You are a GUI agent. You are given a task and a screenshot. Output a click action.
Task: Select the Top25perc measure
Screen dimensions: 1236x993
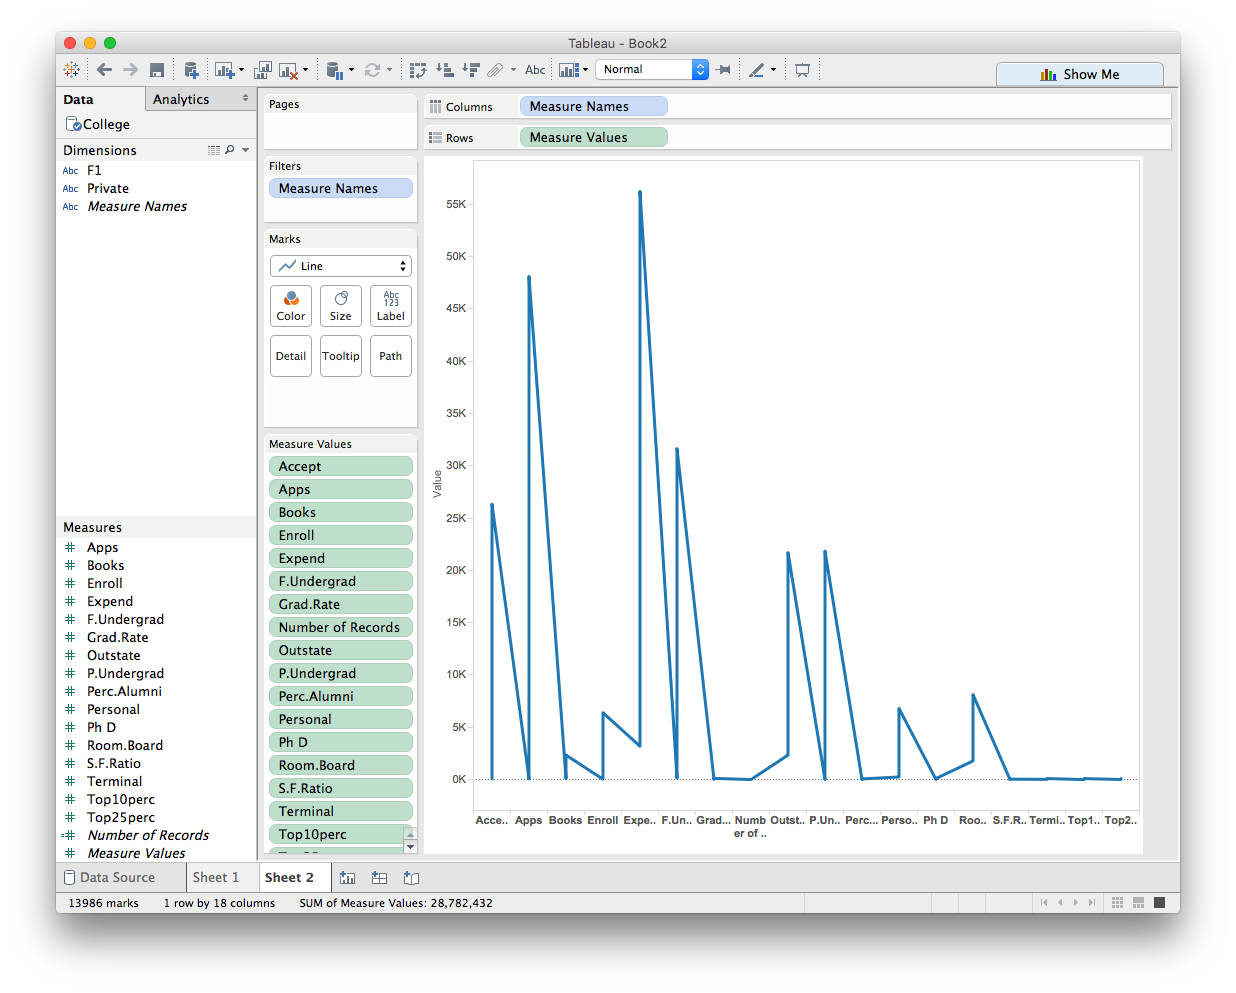(x=121, y=817)
